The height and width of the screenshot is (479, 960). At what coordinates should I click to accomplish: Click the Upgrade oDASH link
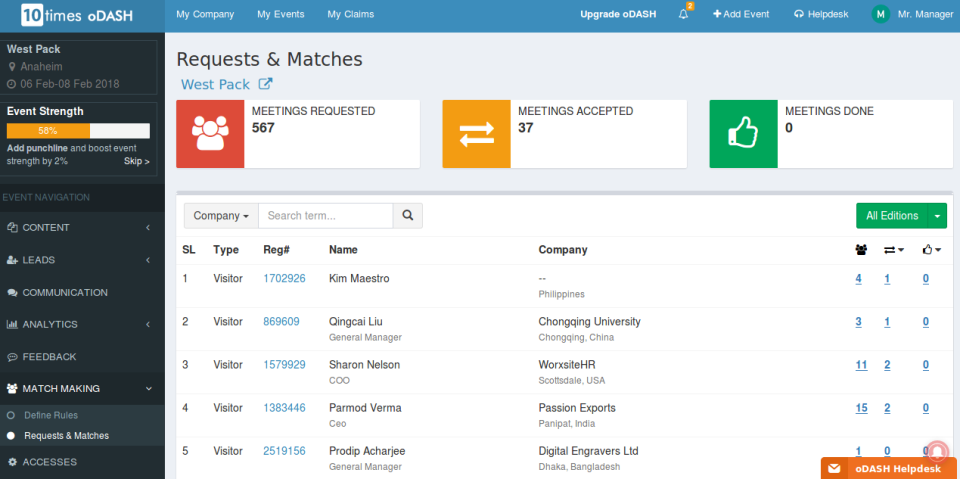pos(618,15)
